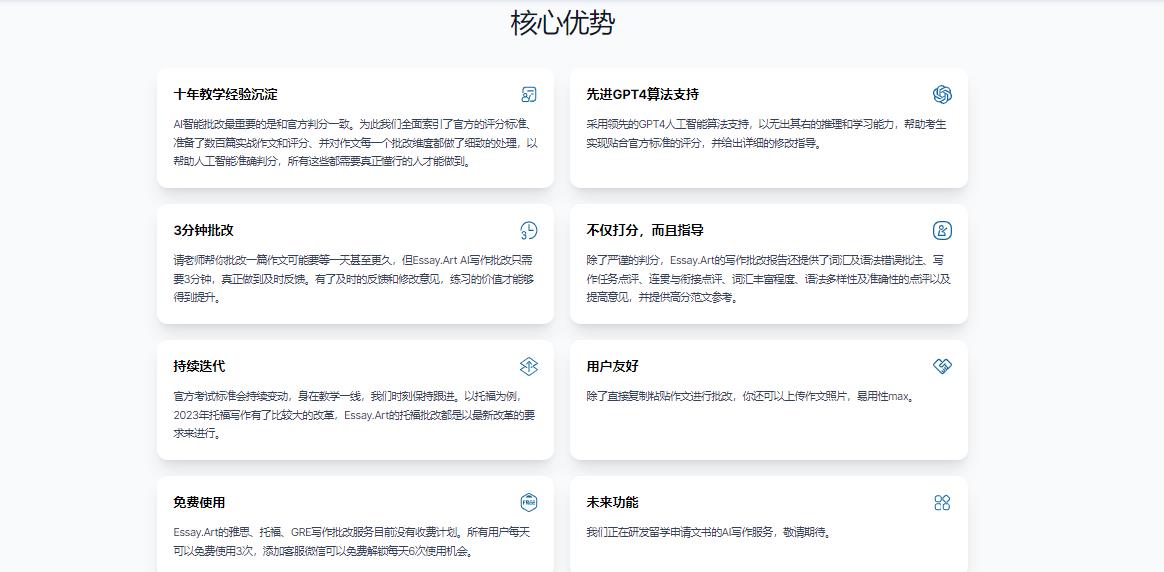Image resolution: width=1164 pixels, height=572 pixels.
Task: Select the 十年教学经验沉淀 card title
Action: point(225,95)
